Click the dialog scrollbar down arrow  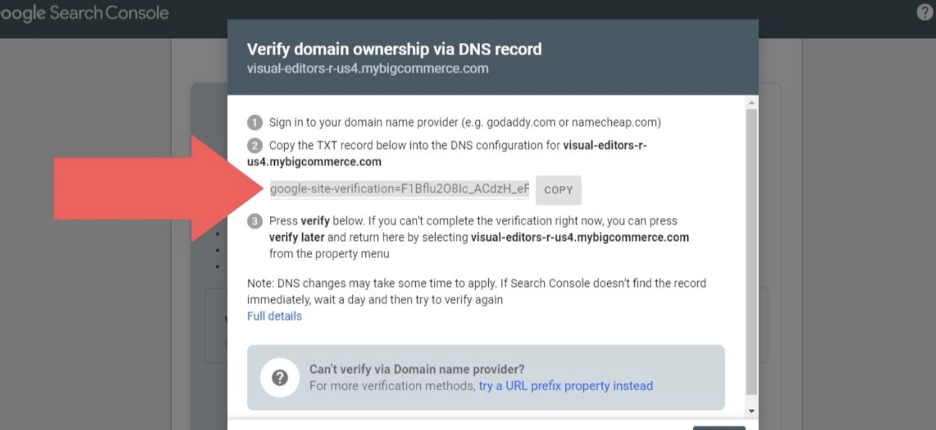point(751,410)
